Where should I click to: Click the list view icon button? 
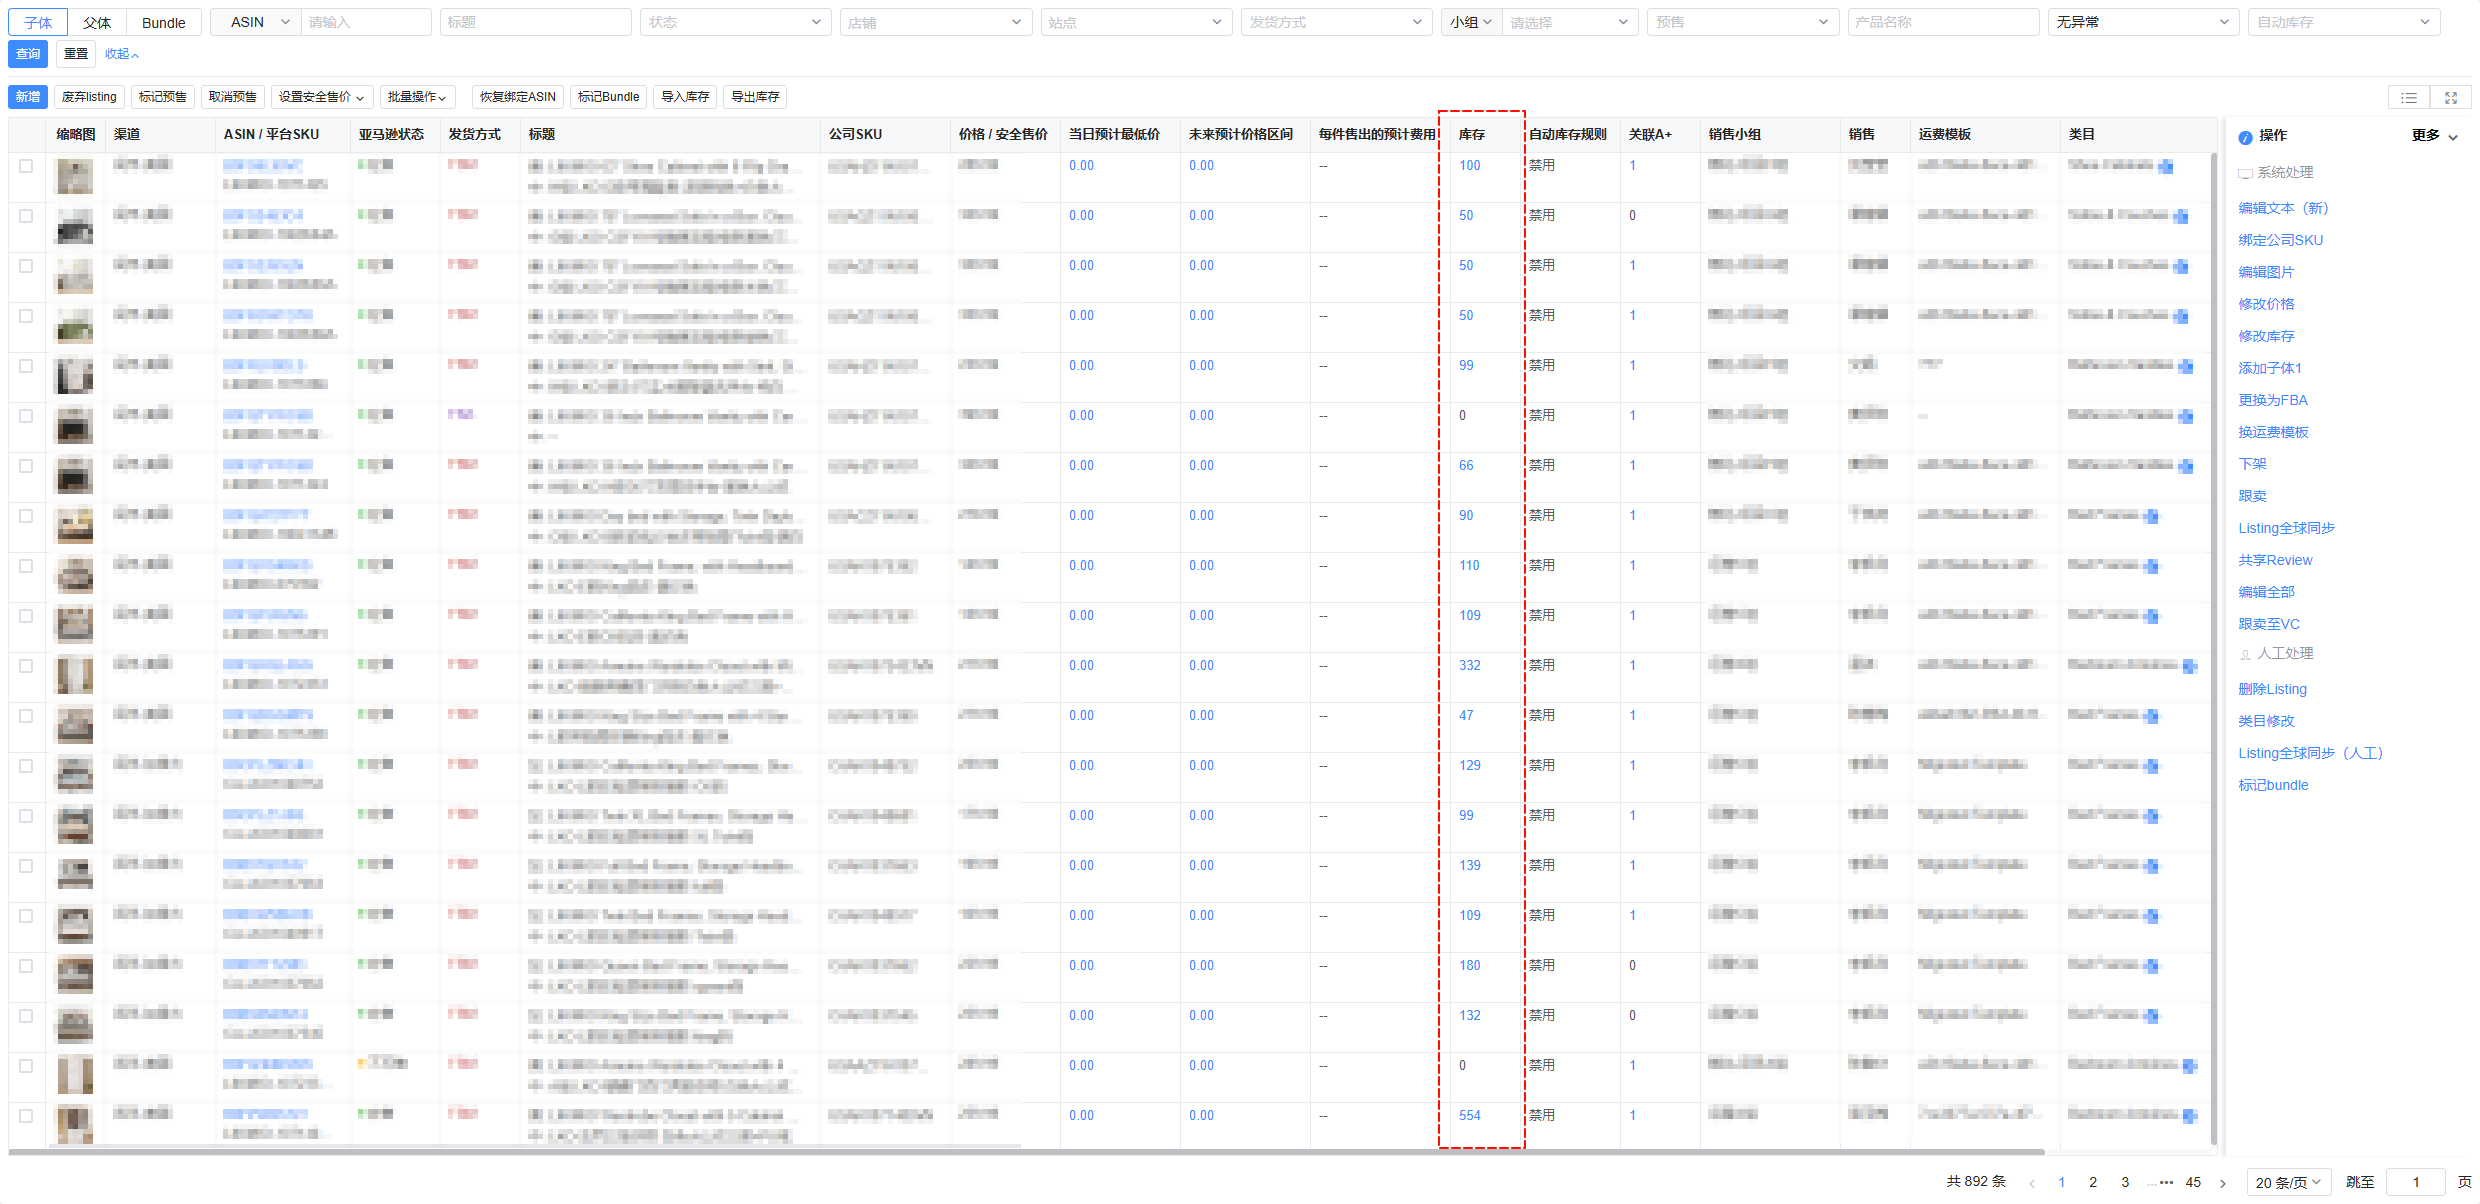(2409, 97)
